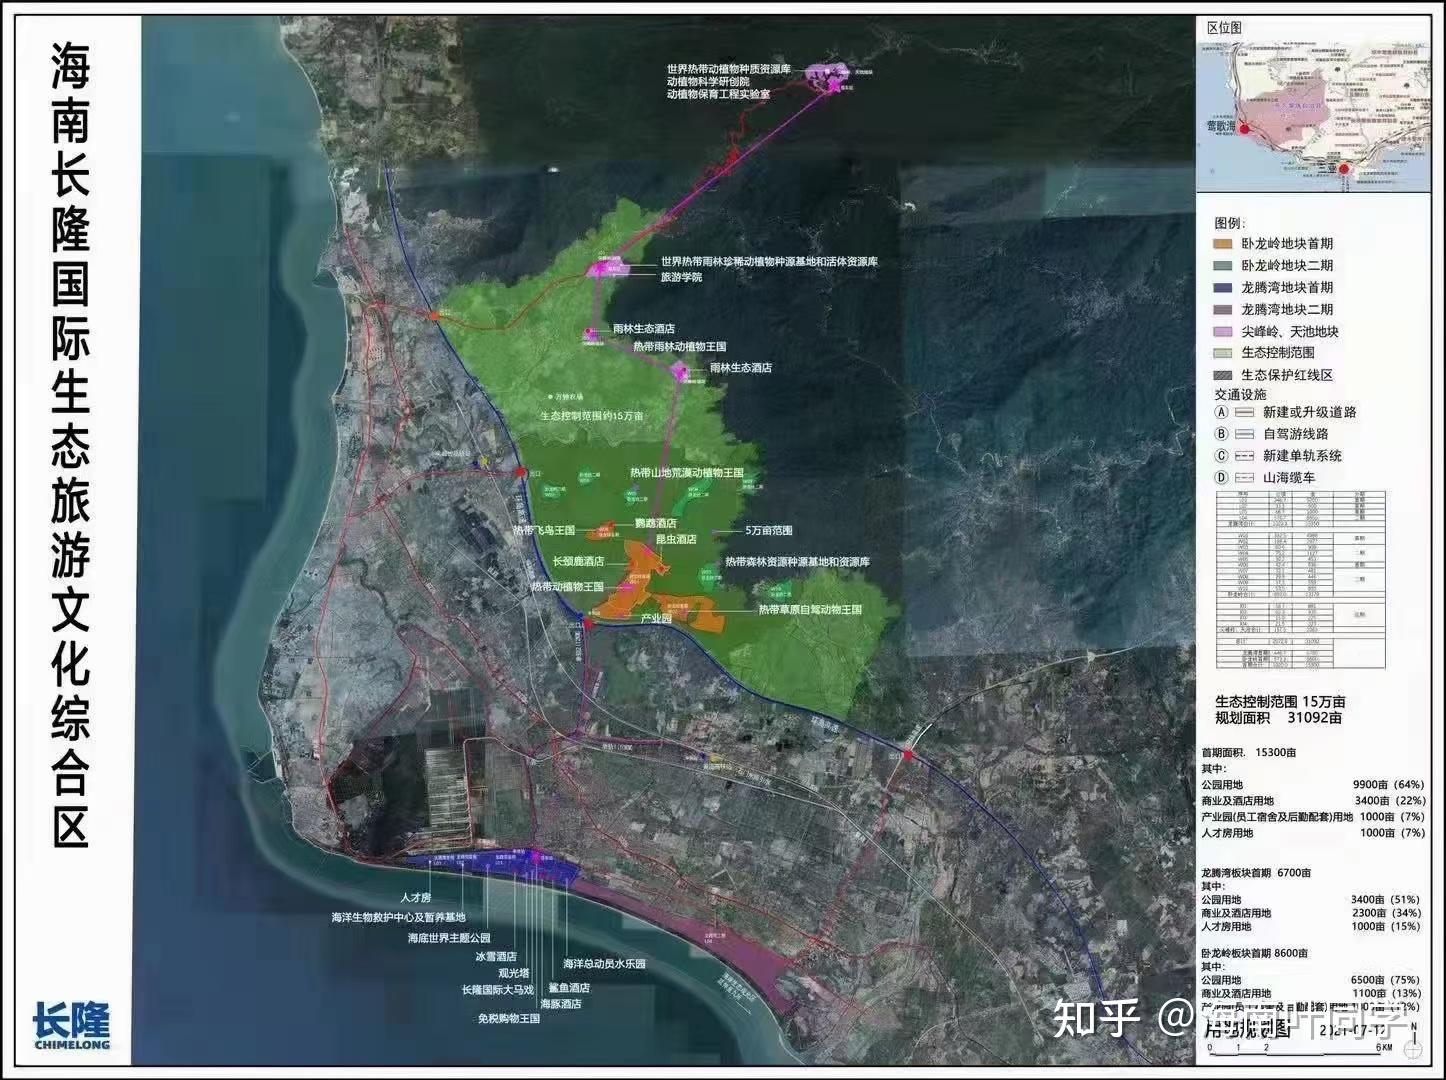Image resolution: width=1446 pixels, height=1080 pixels.
Task: Click the 生态控制范围约15万亩 map label
Action: click(591, 415)
